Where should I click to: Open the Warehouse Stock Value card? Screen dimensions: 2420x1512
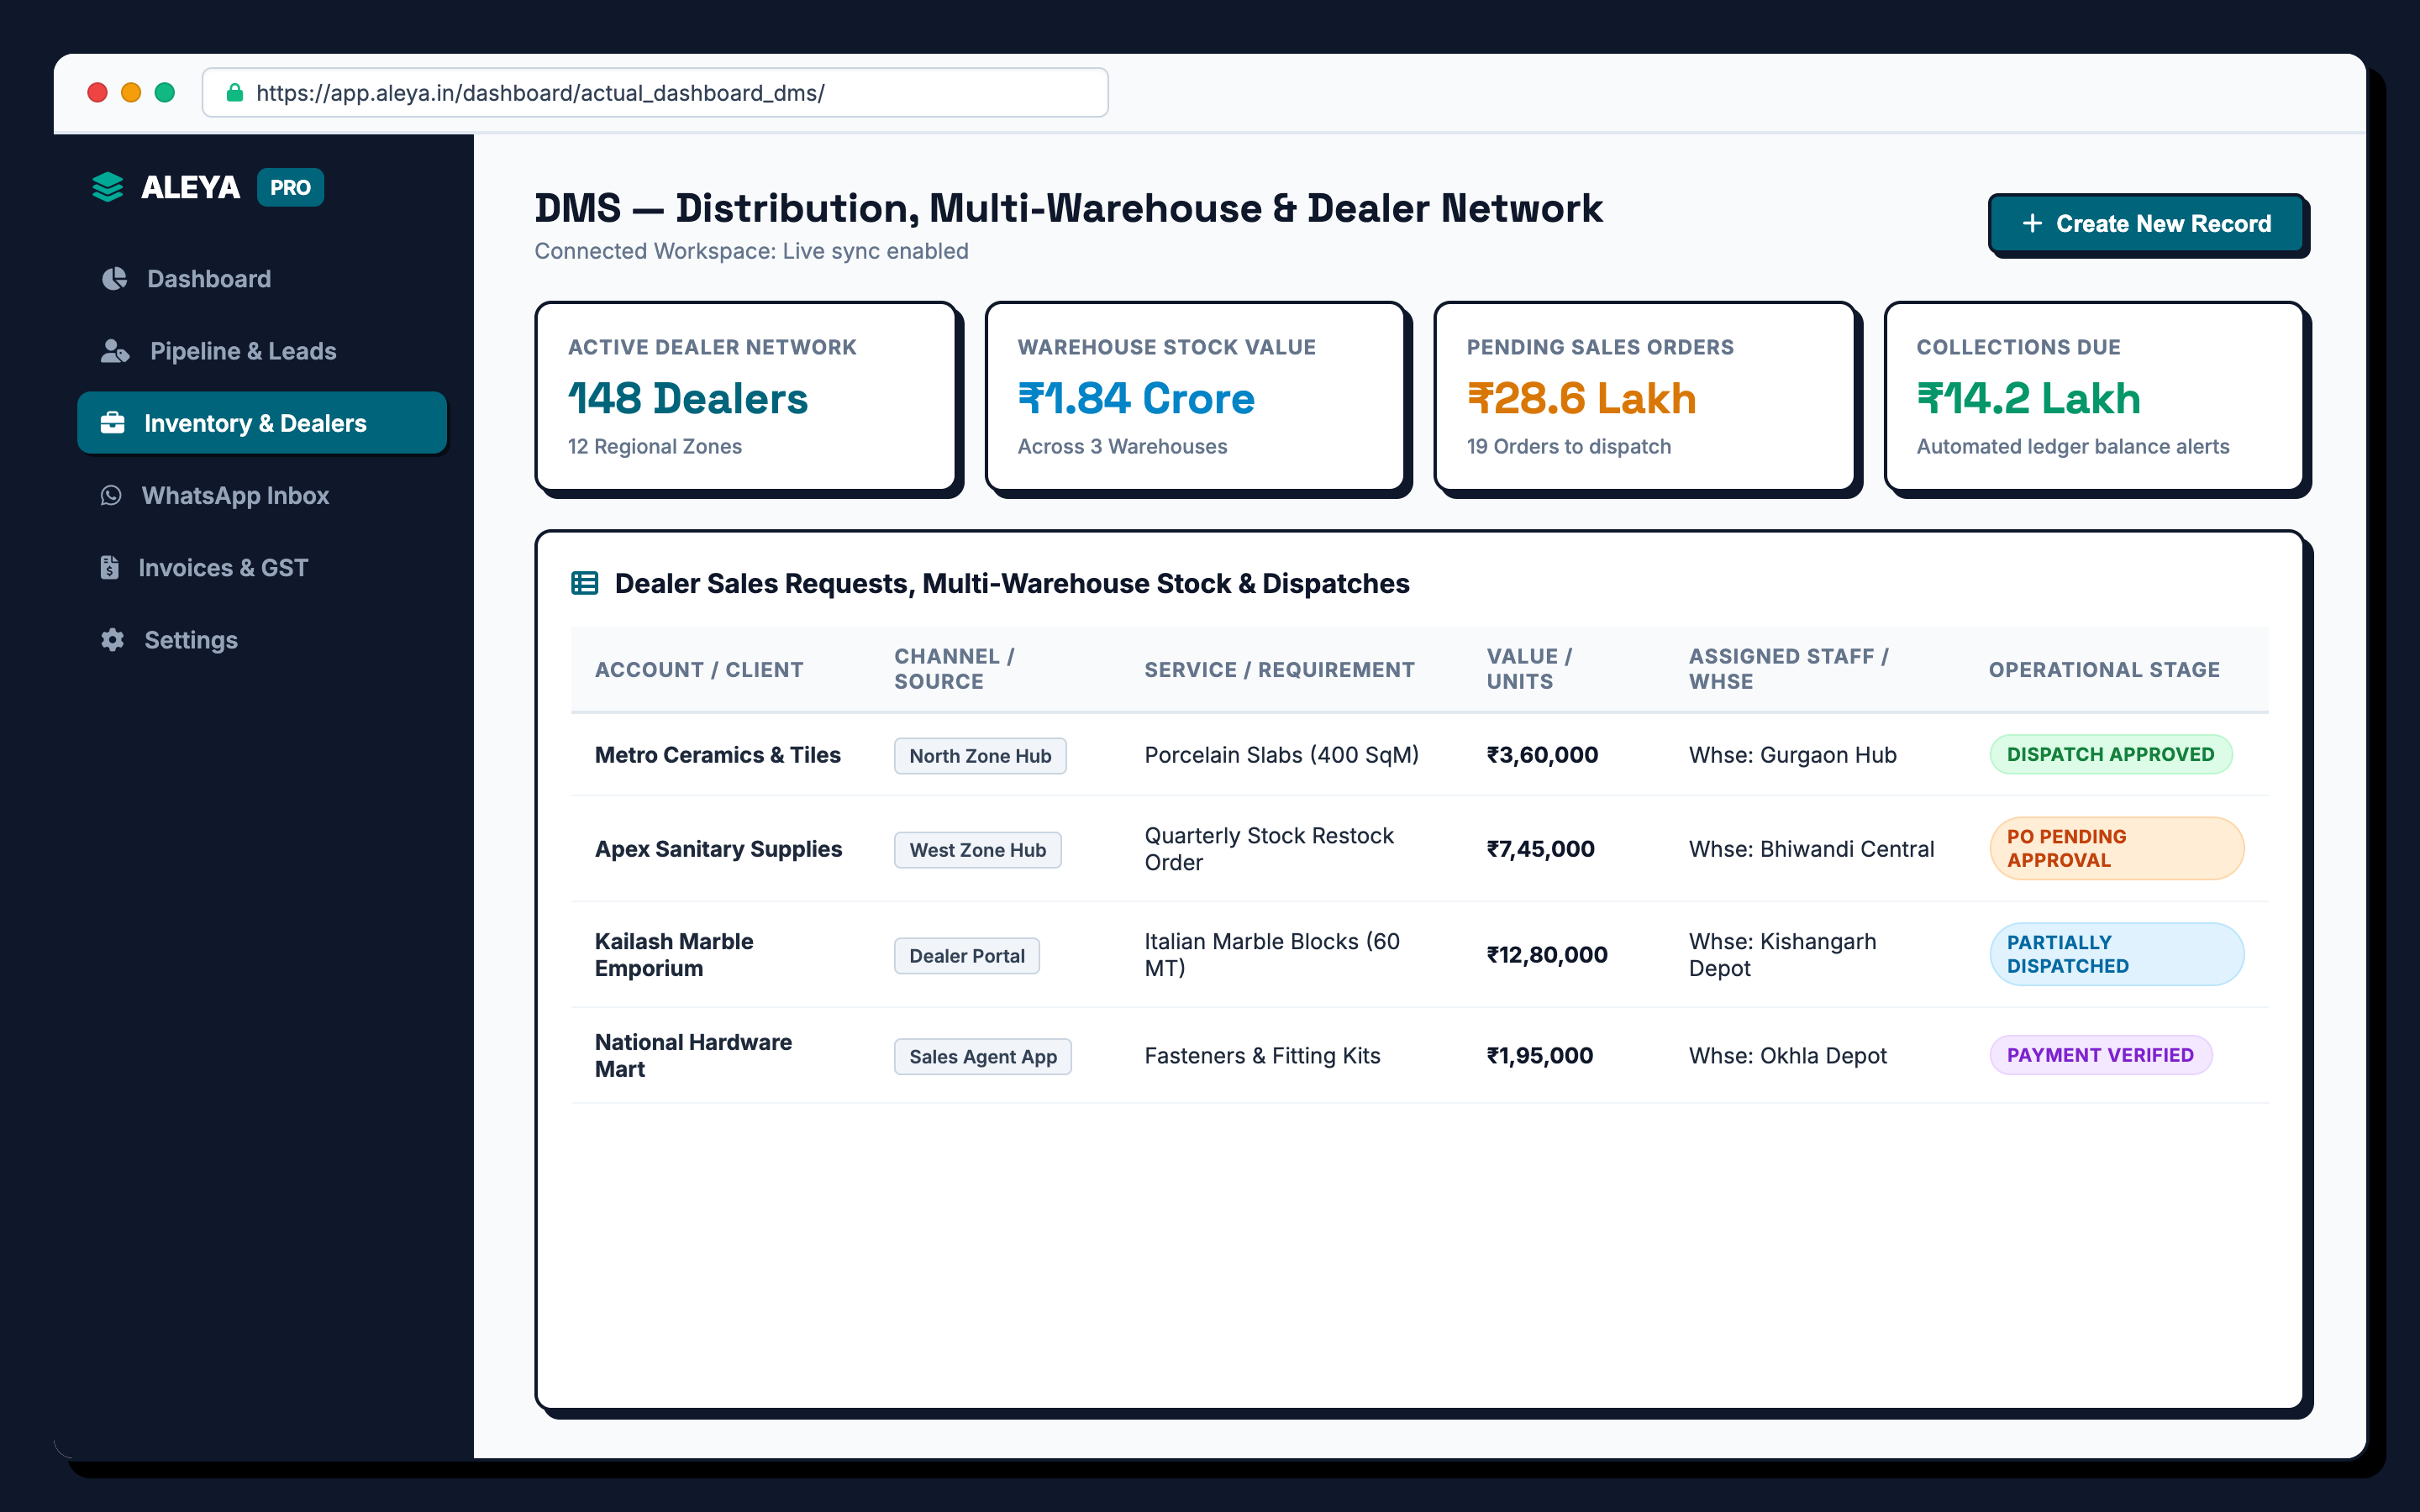[x=1195, y=396]
